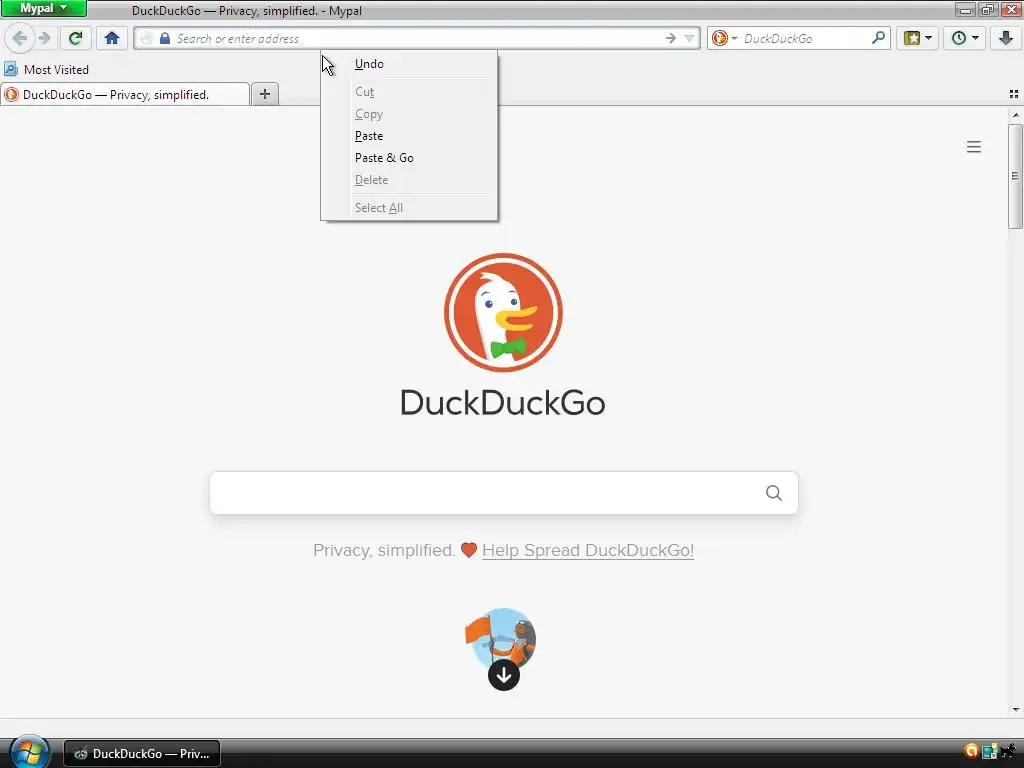Click the orange system tray icon

tap(971, 751)
